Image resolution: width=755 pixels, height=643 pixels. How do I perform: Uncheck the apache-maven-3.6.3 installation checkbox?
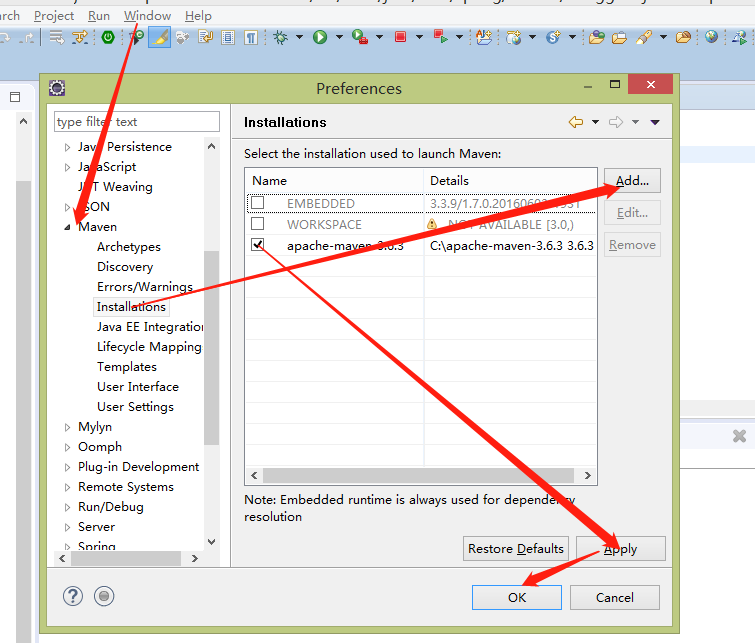(x=258, y=245)
